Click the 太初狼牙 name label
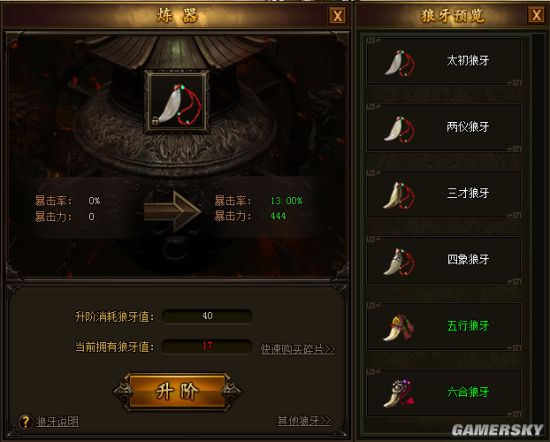 pyautogui.click(x=468, y=60)
